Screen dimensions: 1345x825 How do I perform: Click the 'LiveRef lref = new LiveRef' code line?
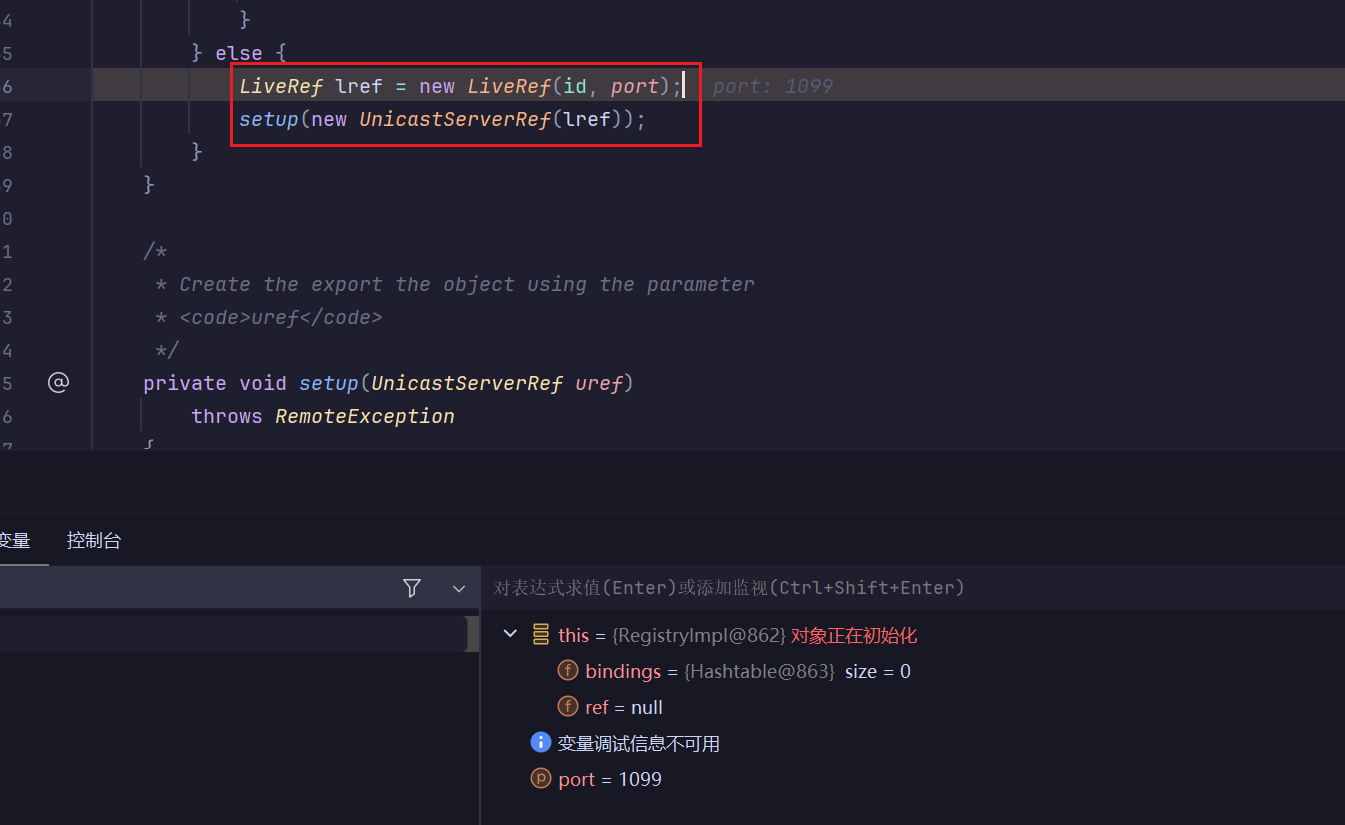460,86
